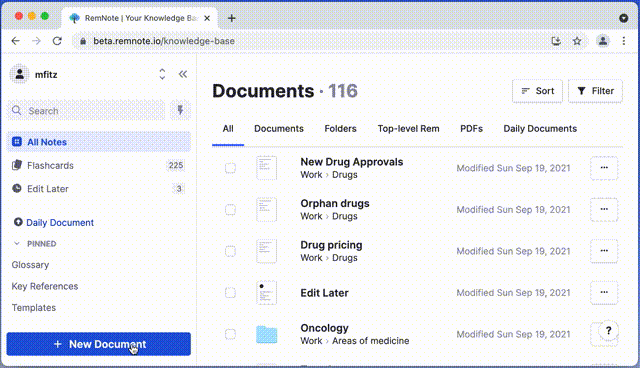Click Areas of medicine breadcrumb under Oncology
640x368 pixels.
371,341
